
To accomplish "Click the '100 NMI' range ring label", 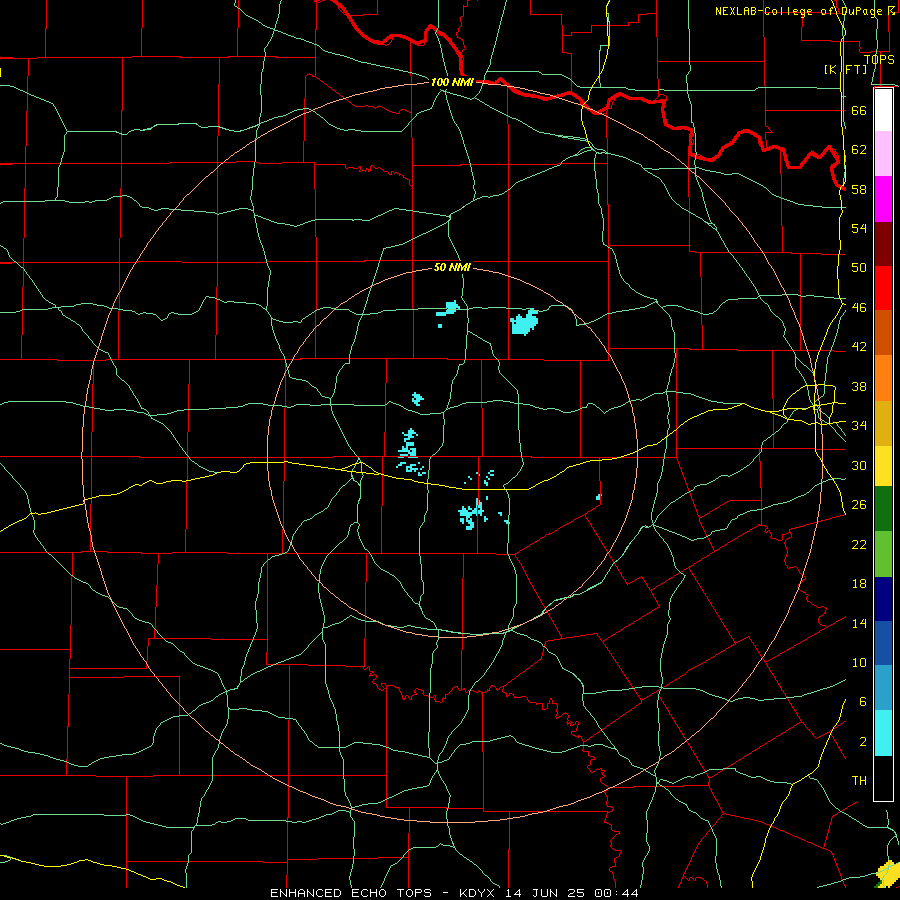I will point(452,82).
